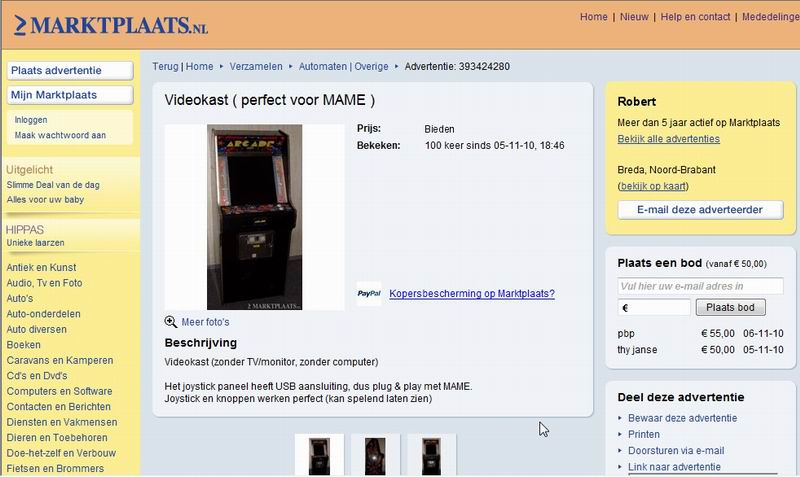
Task: Click the Marktplaats.nl logo
Action: 111,25
